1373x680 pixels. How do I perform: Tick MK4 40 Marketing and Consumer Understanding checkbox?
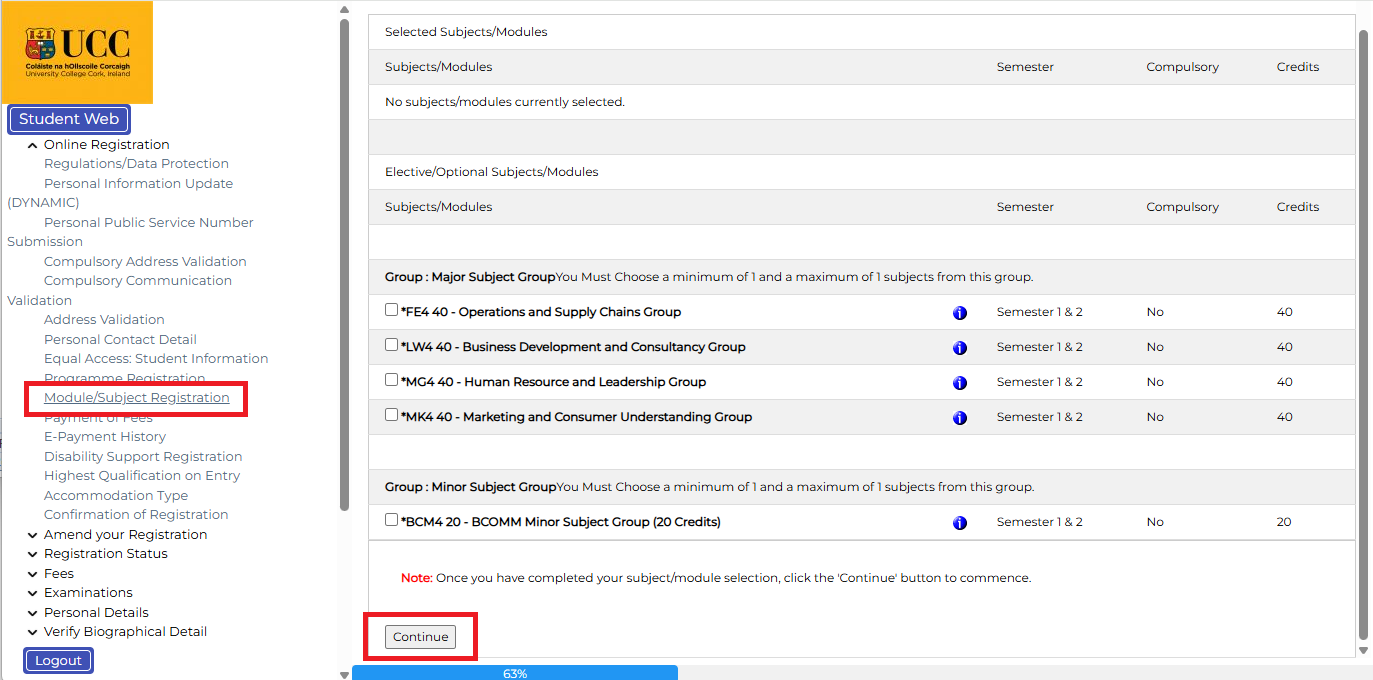392,415
